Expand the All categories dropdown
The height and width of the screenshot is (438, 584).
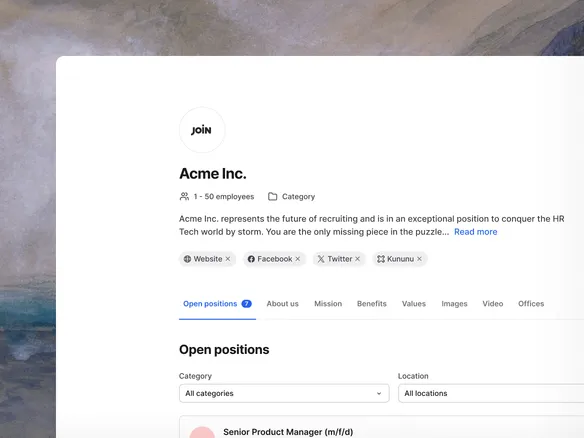coord(284,393)
